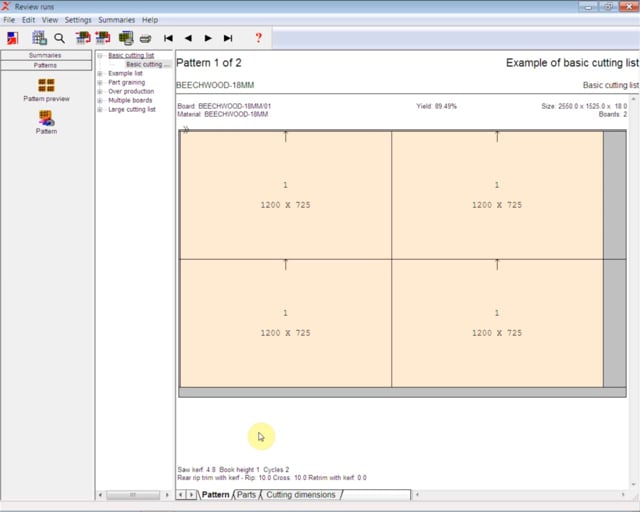Click the red question mark help icon
Viewport: 640px width, 512px height.
[x=258, y=38]
